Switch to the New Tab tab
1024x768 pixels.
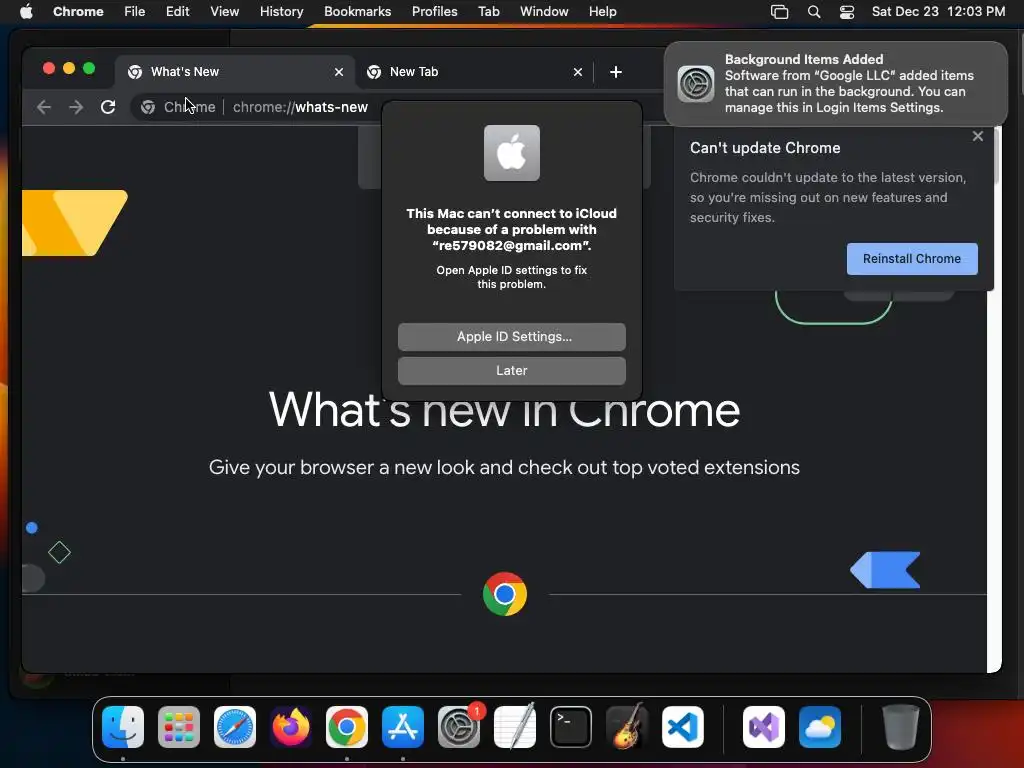click(474, 72)
